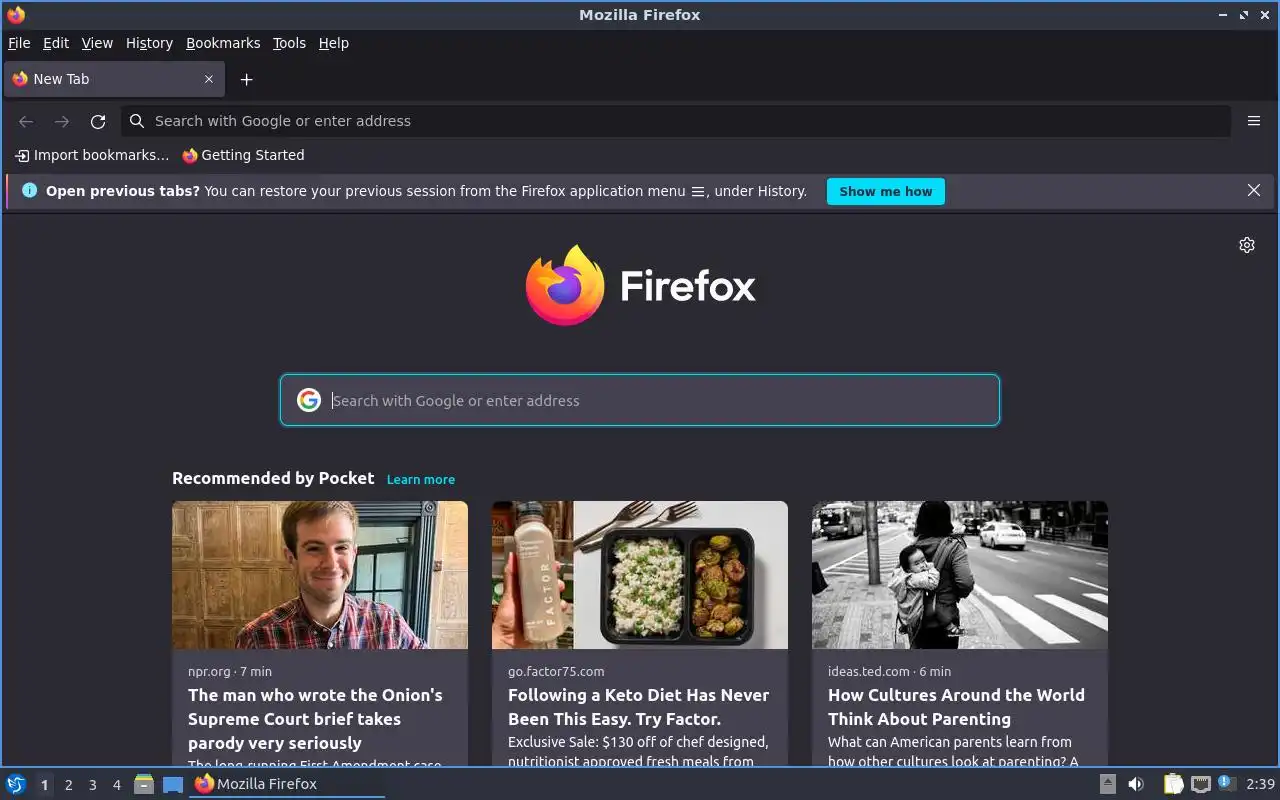Focus the center Google search box
Image resolution: width=1280 pixels, height=800 pixels.
pos(640,400)
